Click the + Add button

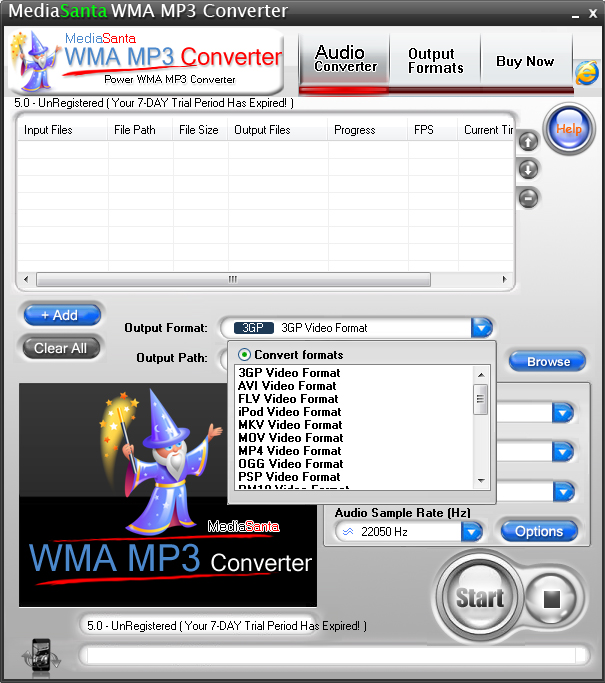[62, 315]
